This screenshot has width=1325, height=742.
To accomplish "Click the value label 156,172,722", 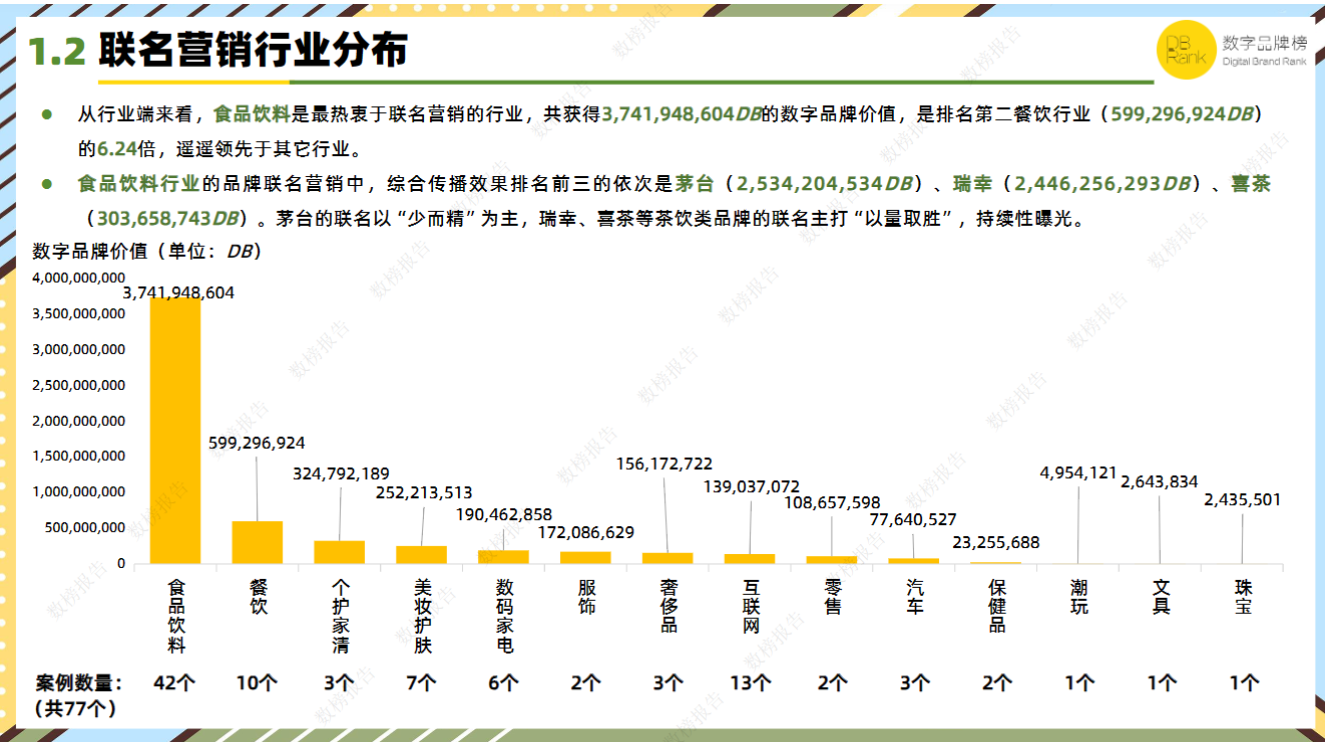I will pos(664,463).
